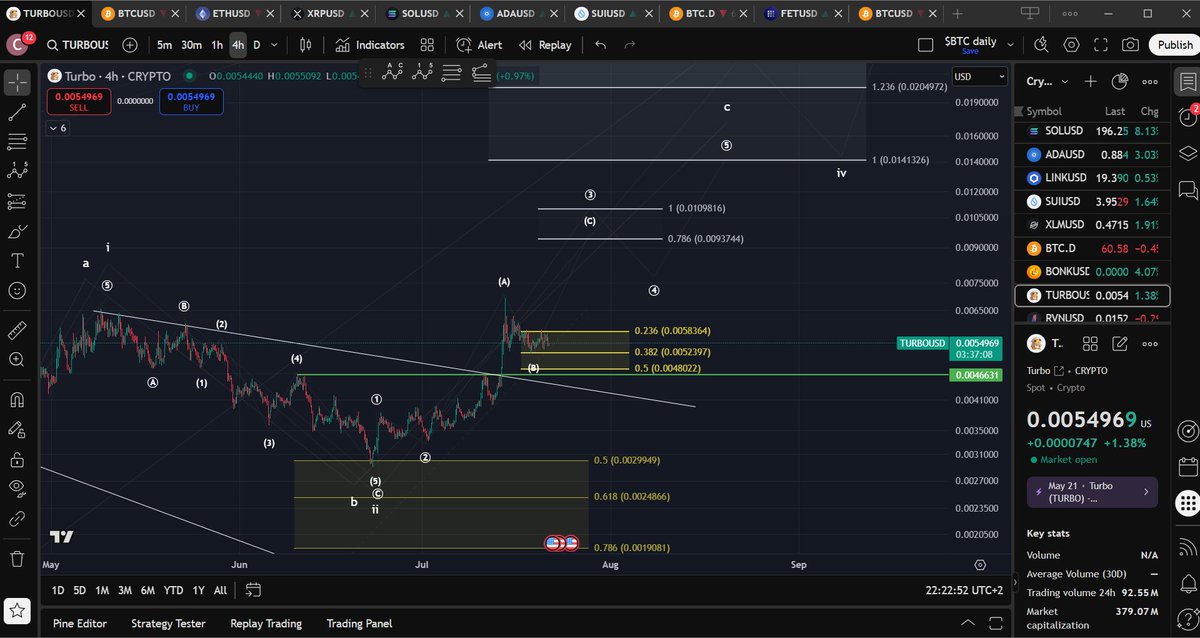Viewport: 1200px width, 638px height.
Task: Open the emoji icons tool
Action: pyautogui.click(x=17, y=290)
